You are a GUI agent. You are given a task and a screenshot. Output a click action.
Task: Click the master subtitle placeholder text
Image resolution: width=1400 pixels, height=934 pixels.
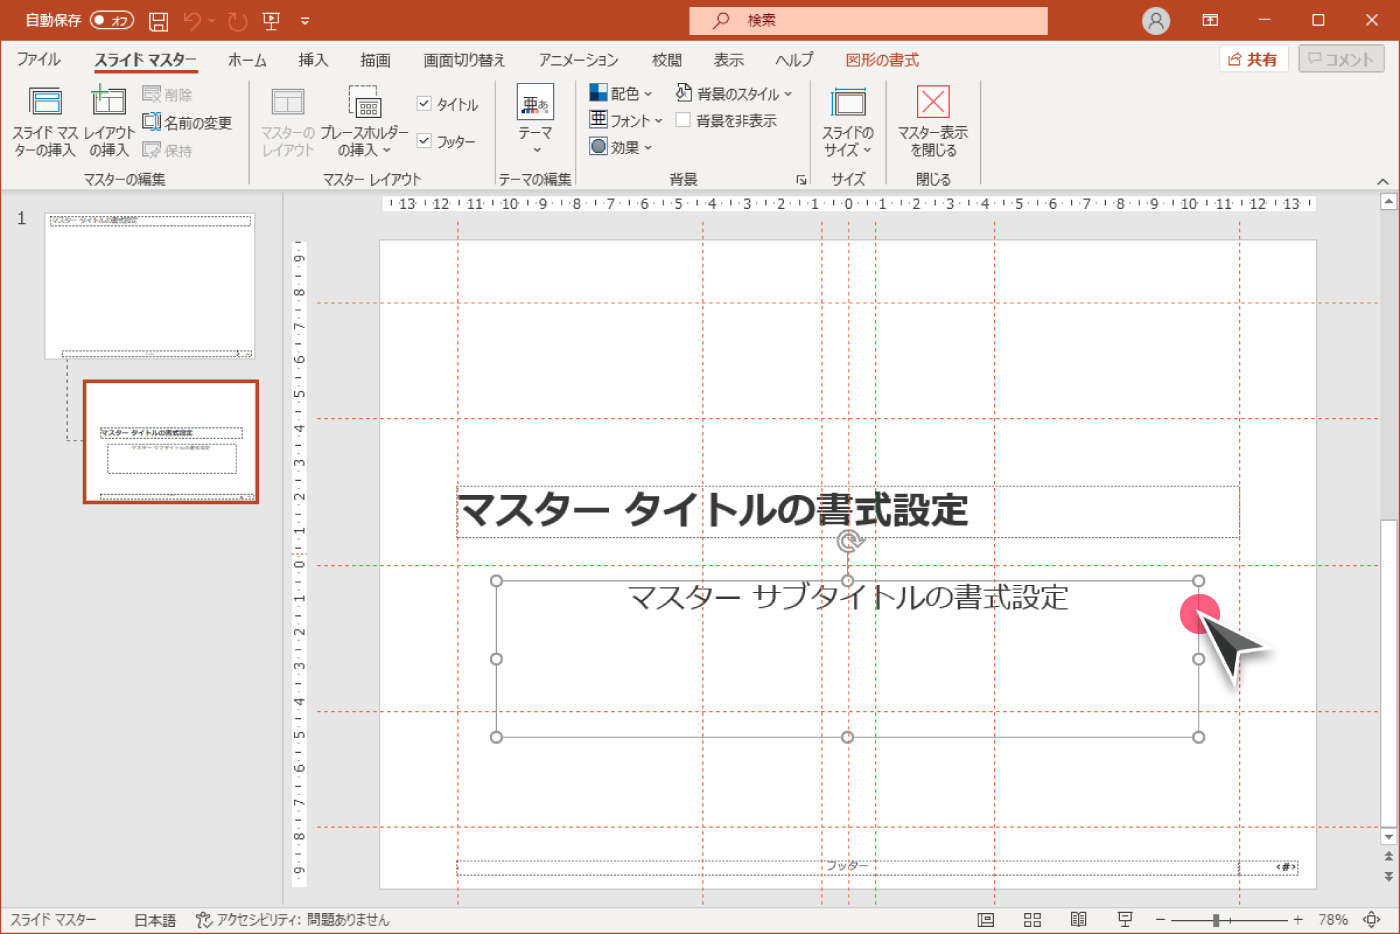[x=848, y=598]
